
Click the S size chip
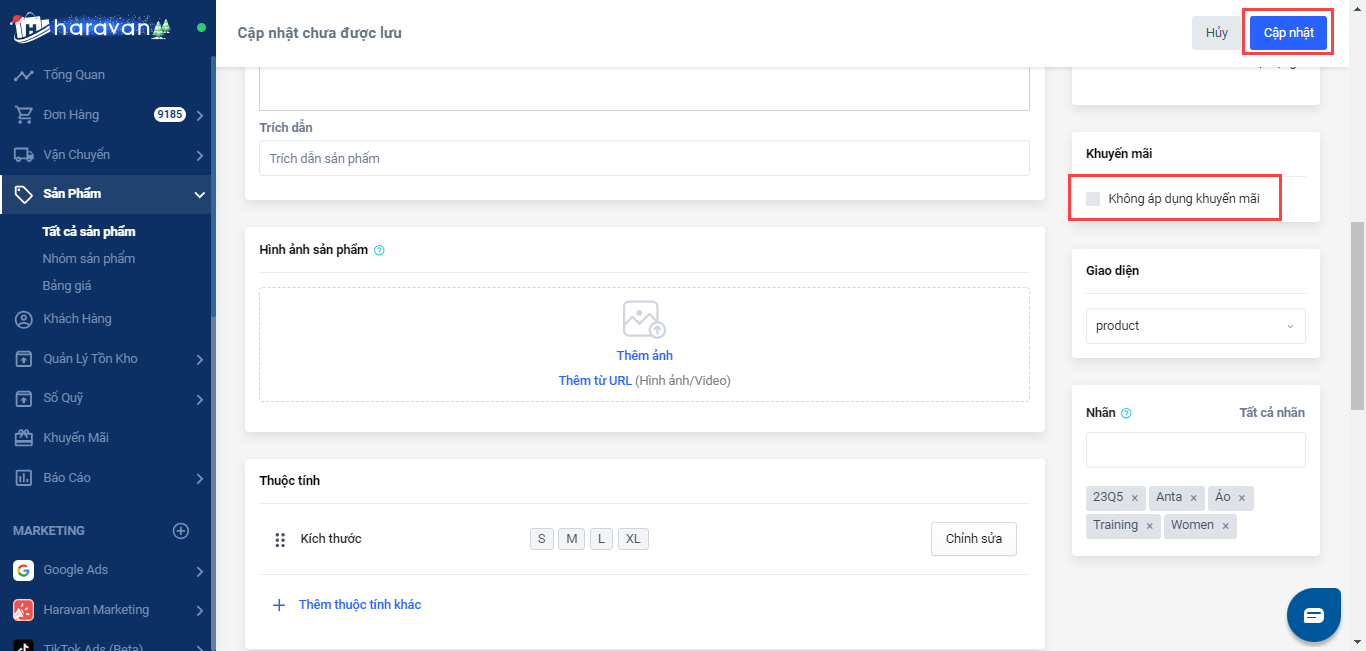[x=541, y=539]
